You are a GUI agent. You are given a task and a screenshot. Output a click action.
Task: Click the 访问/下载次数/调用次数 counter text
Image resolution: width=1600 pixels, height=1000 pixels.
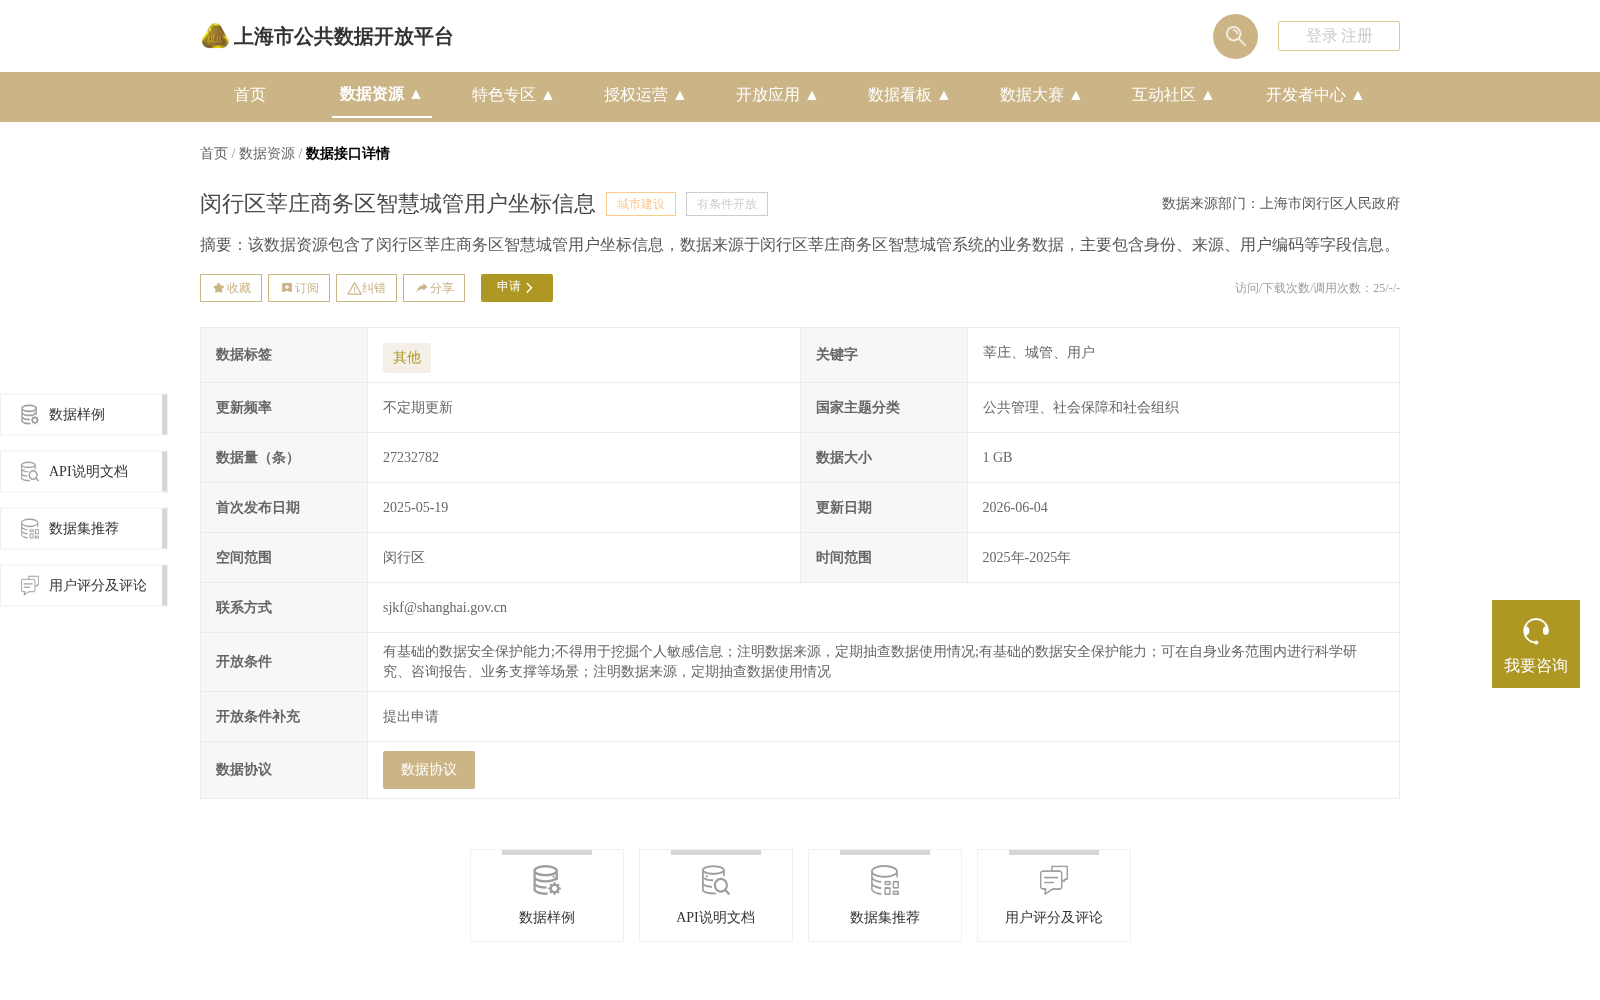click(1317, 288)
